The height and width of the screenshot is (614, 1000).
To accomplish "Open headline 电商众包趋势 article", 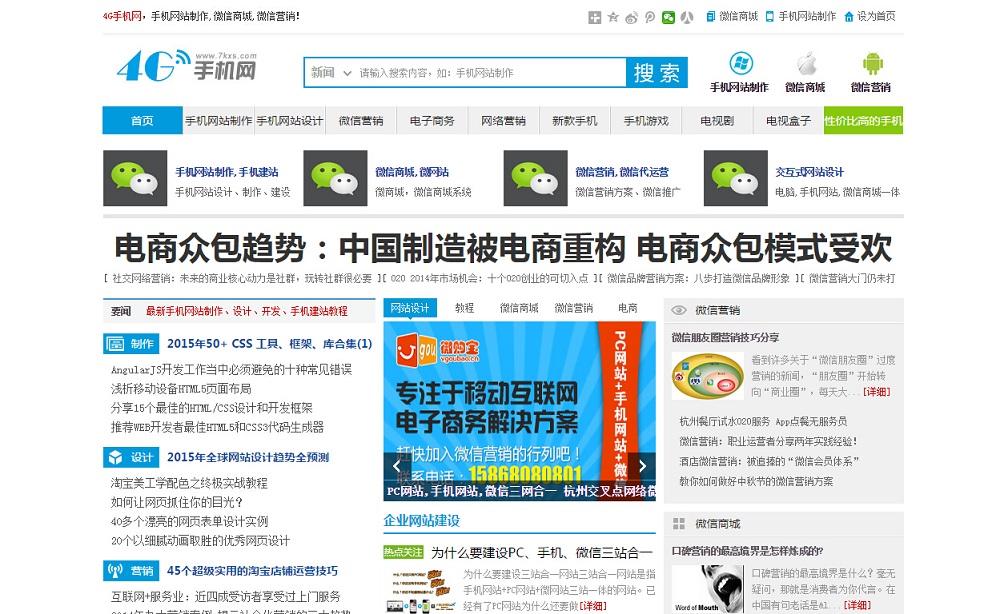I will click(503, 248).
